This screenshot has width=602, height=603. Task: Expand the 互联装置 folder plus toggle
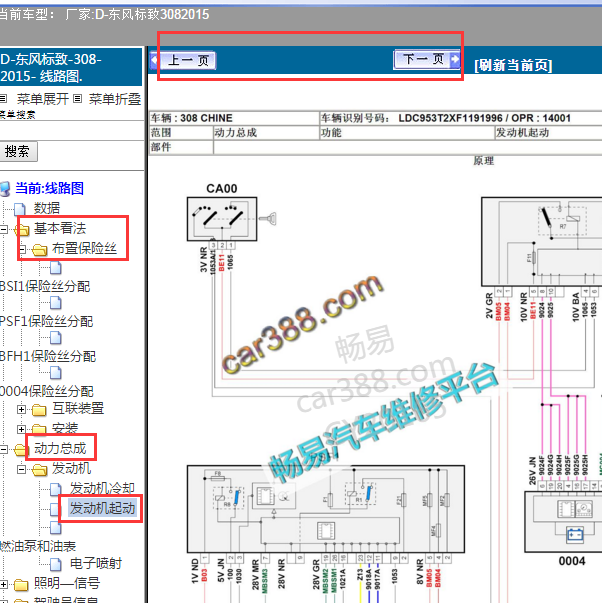point(22,409)
